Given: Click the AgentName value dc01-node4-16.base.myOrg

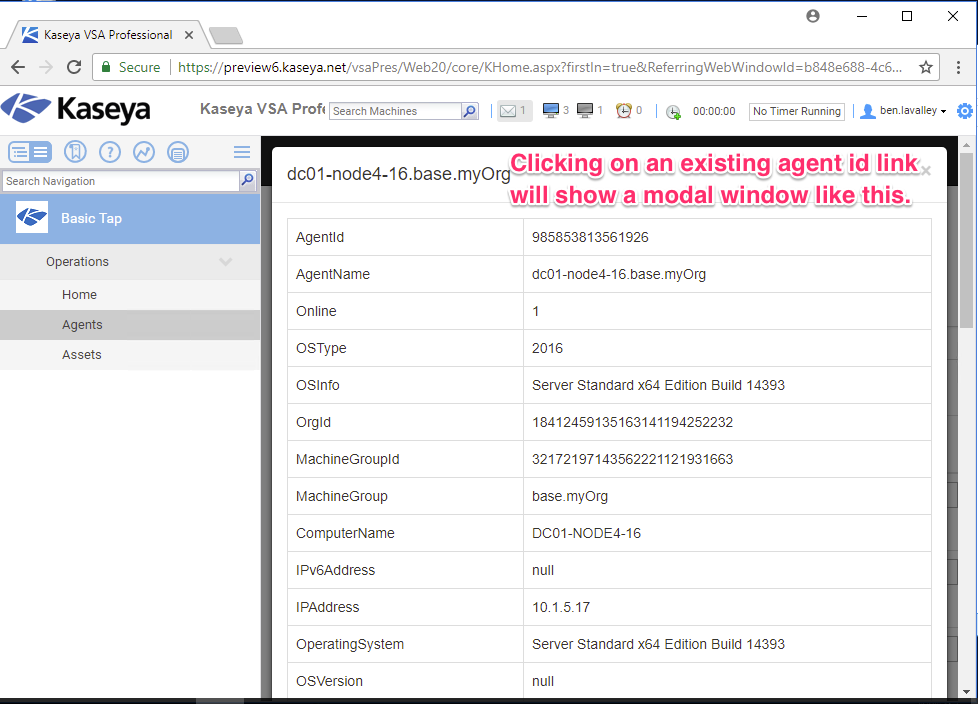Looking at the screenshot, I should [x=619, y=274].
